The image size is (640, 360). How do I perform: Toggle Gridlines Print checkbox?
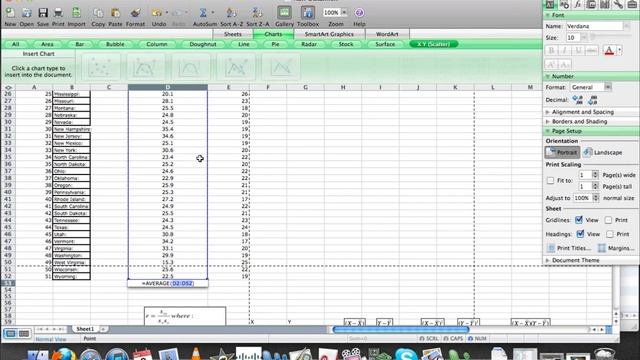(x=609, y=220)
